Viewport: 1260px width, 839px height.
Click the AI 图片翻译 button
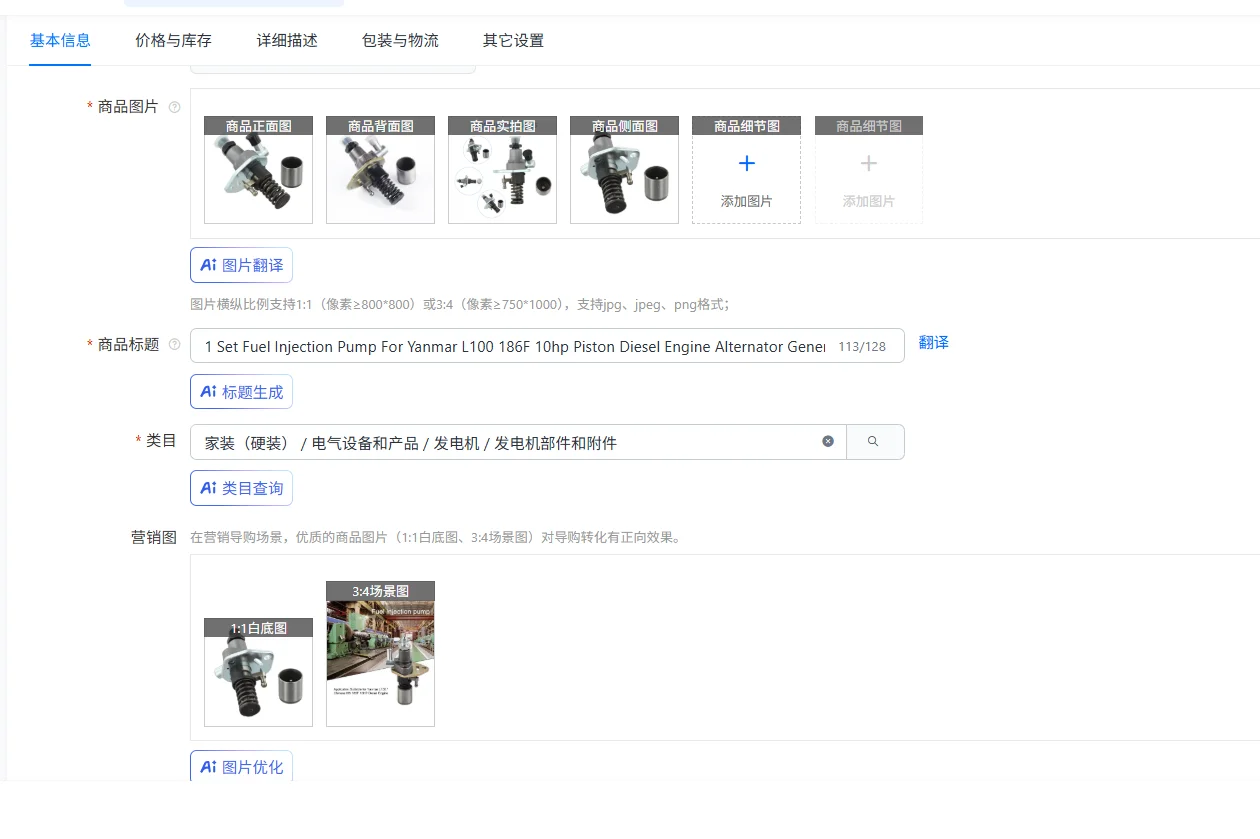click(241, 265)
